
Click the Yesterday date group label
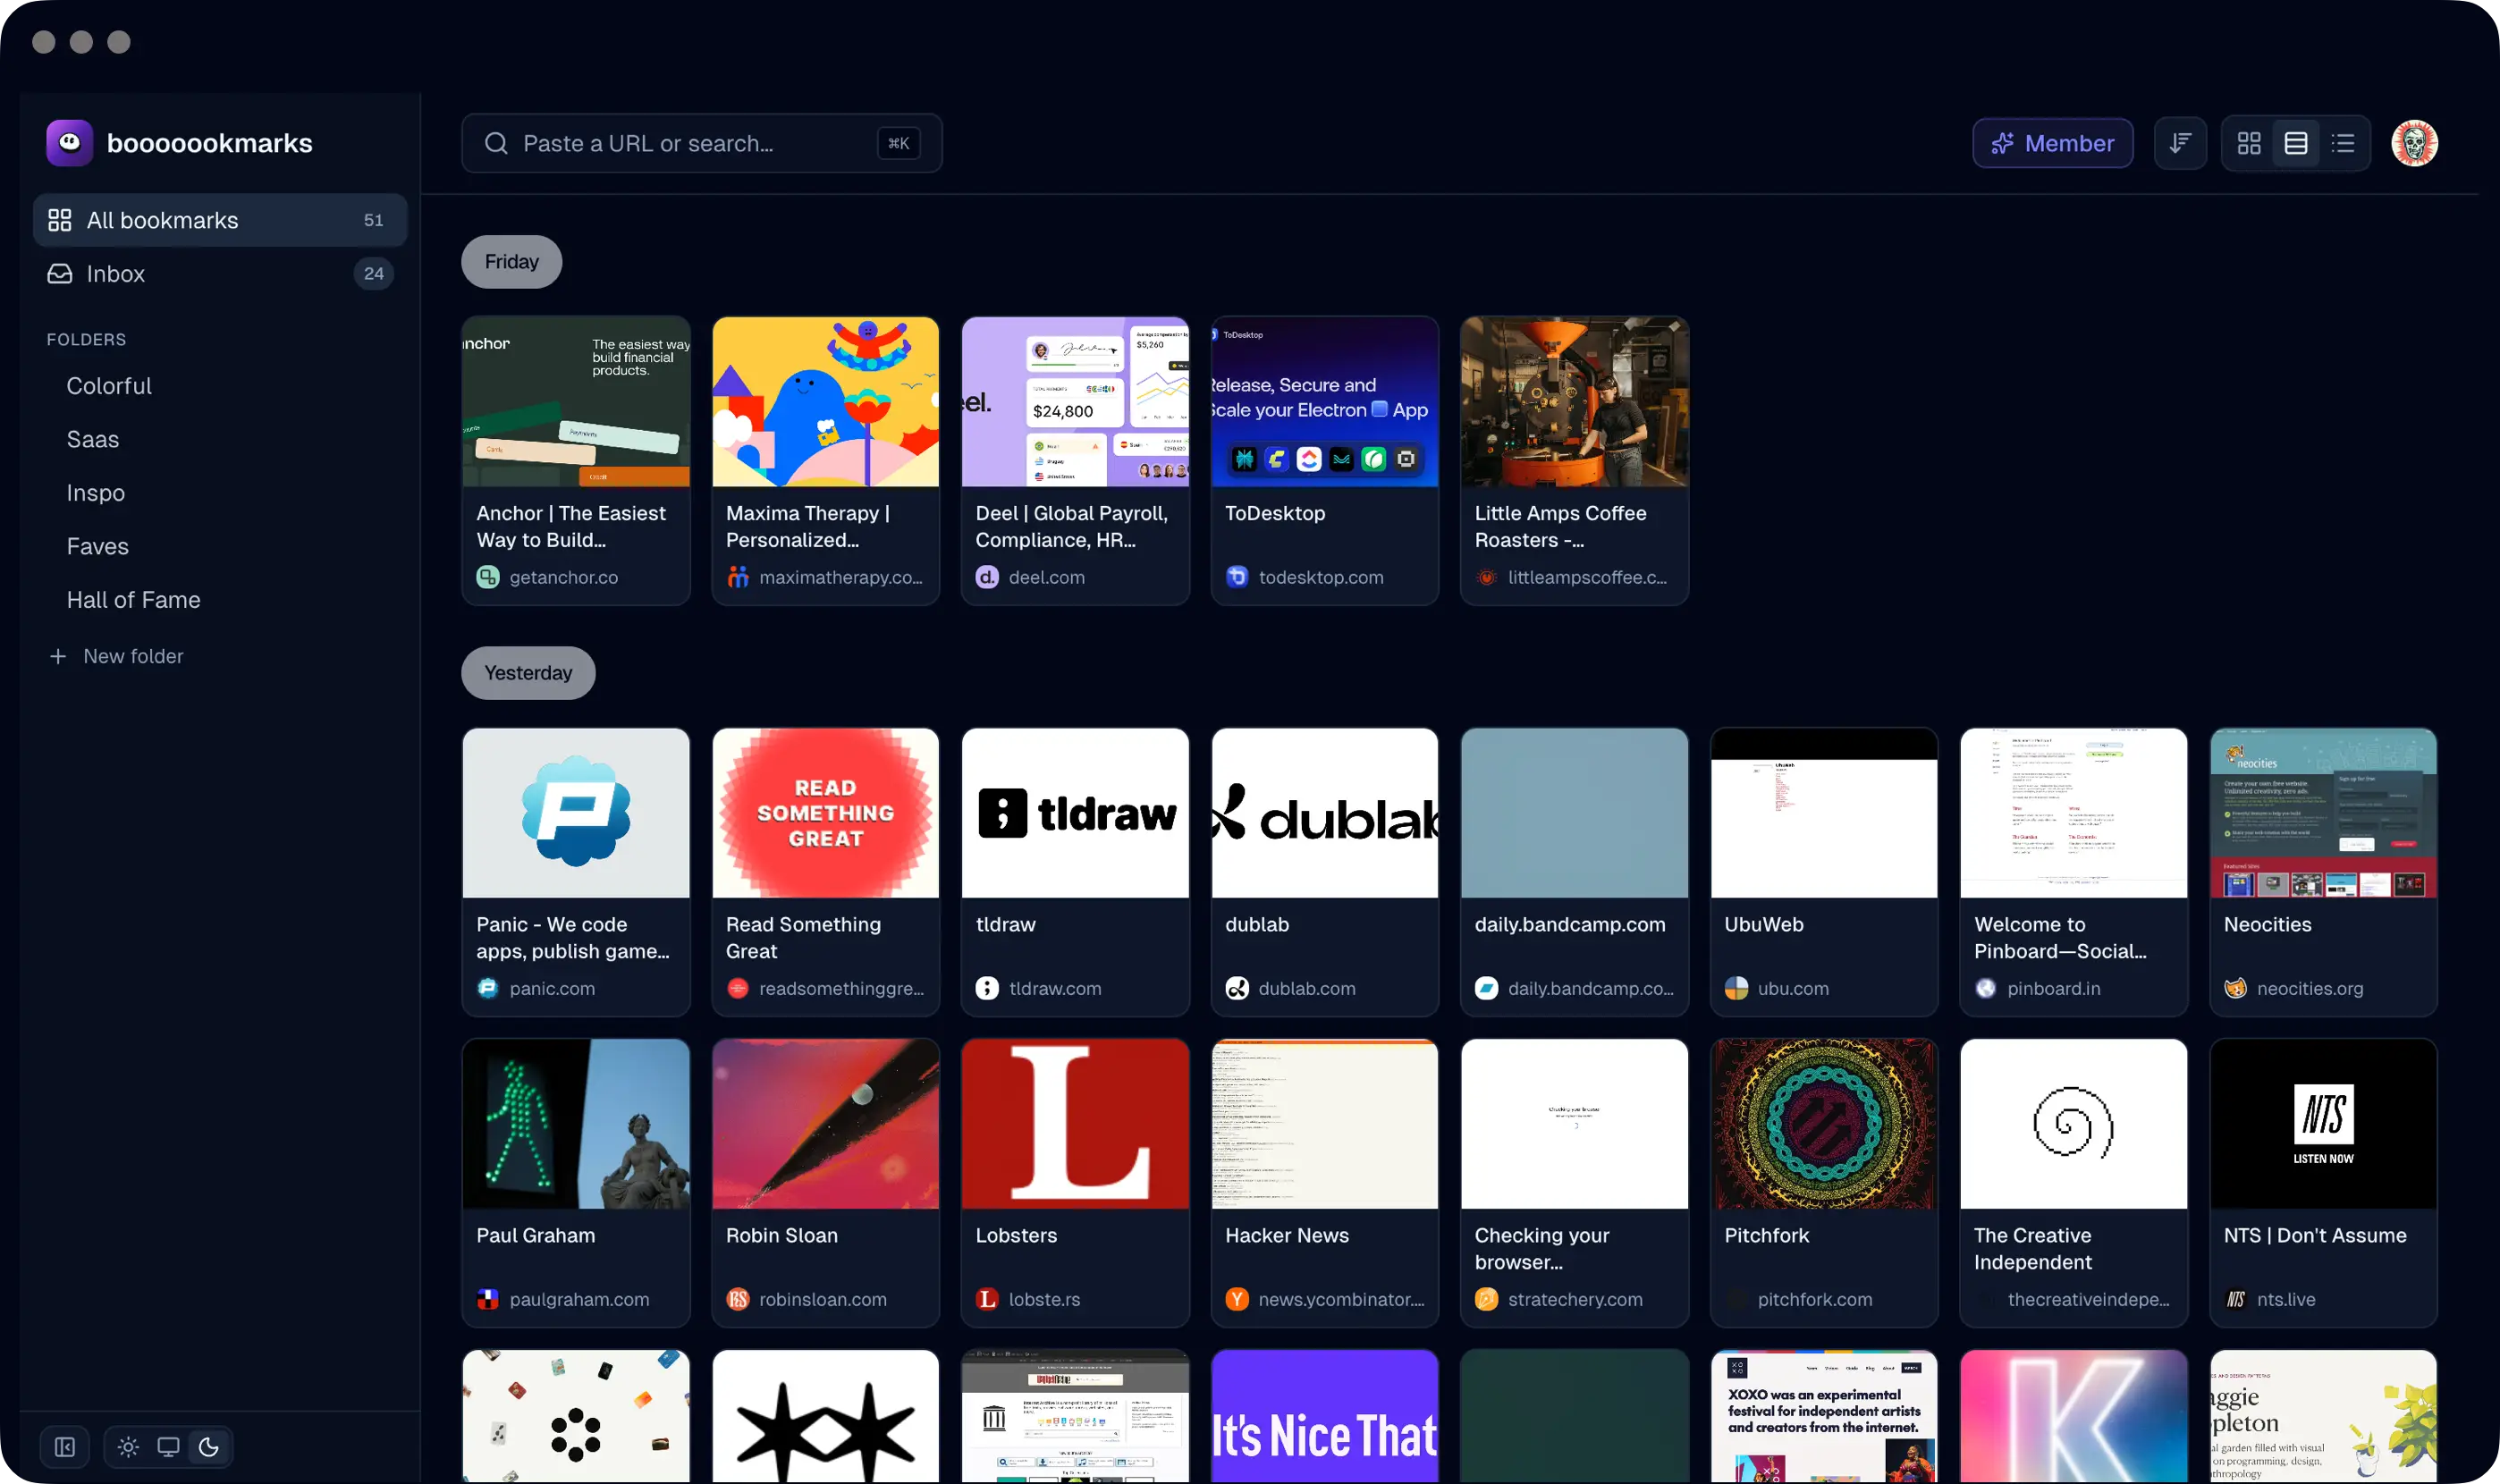pyautogui.click(x=528, y=673)
